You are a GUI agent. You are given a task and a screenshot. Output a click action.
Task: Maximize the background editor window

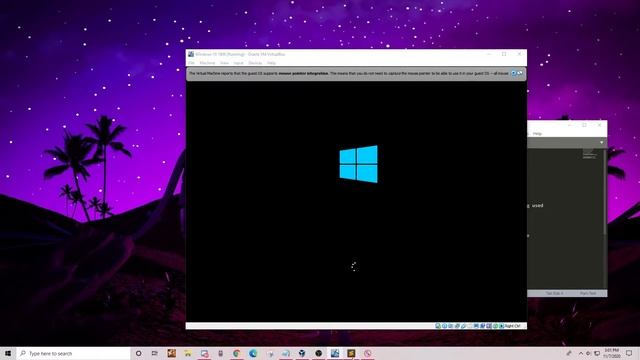(x=584, y=125)
